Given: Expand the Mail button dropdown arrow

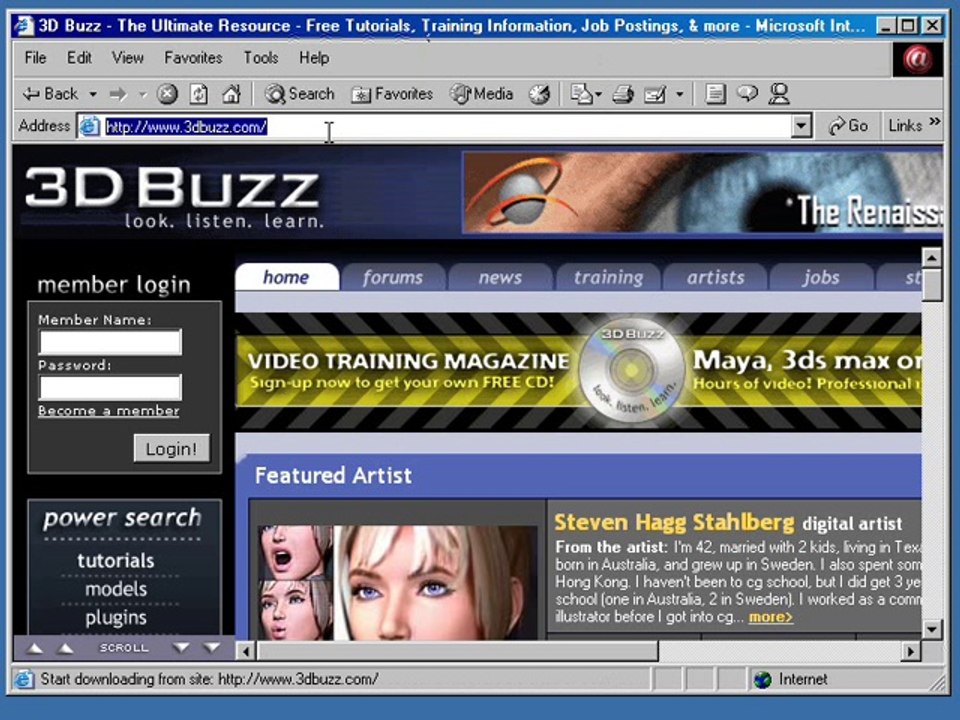Looking at the screenshot, I should point(598,94).
